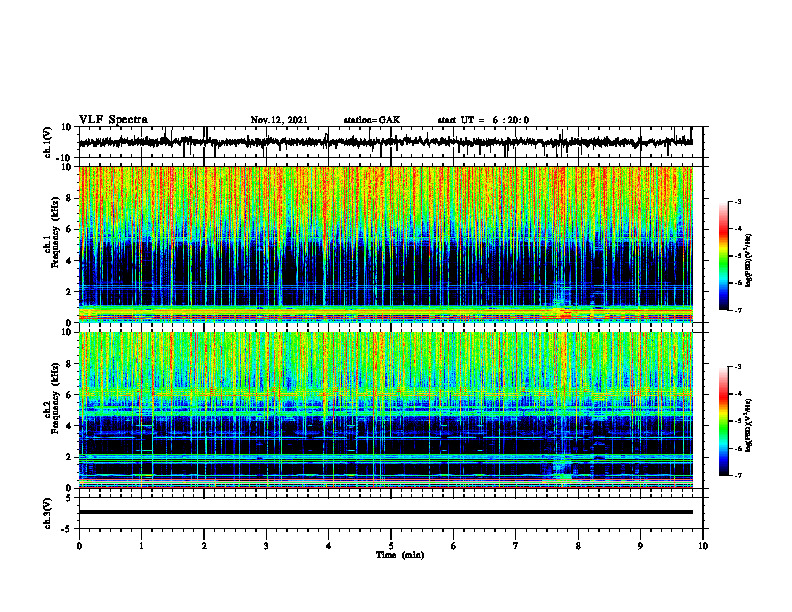Click the "-3" tick on ch.2 color bar
Image resolution: width=792 pixels, height=612 pixels.
(x=738, y=367)
